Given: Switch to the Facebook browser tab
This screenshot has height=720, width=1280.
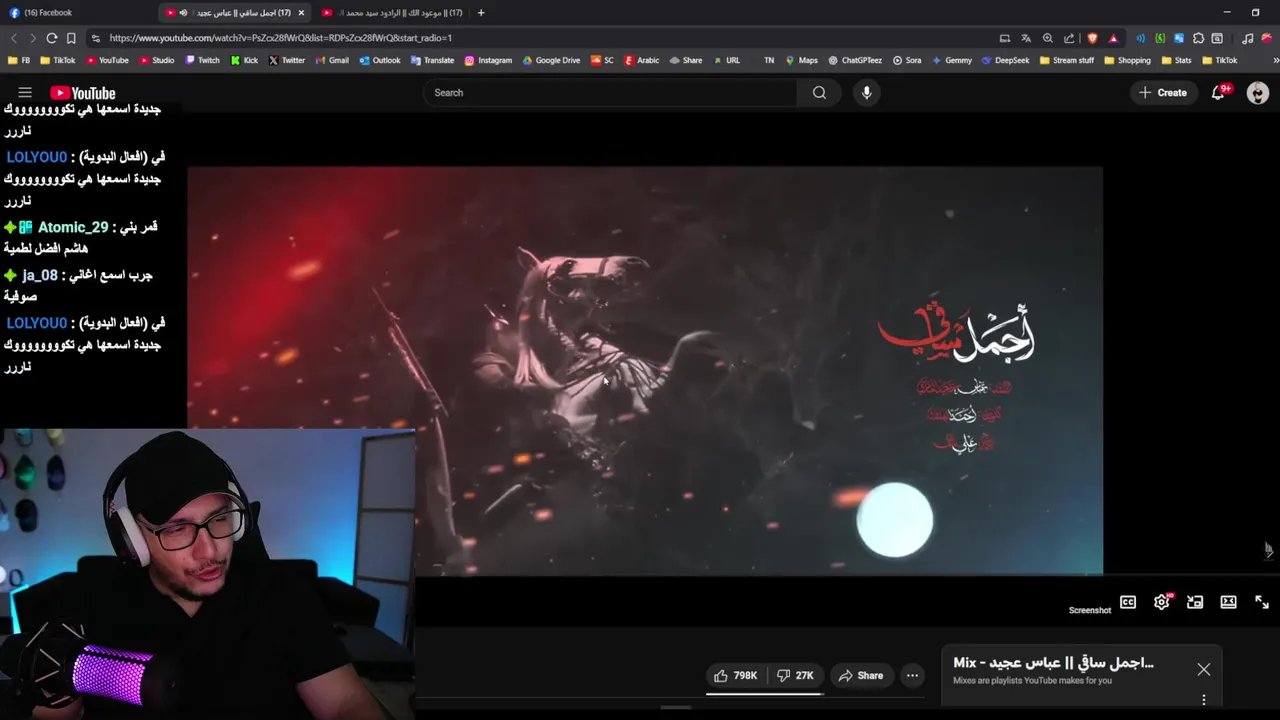Looking at the screenshot, I should 75,13.
